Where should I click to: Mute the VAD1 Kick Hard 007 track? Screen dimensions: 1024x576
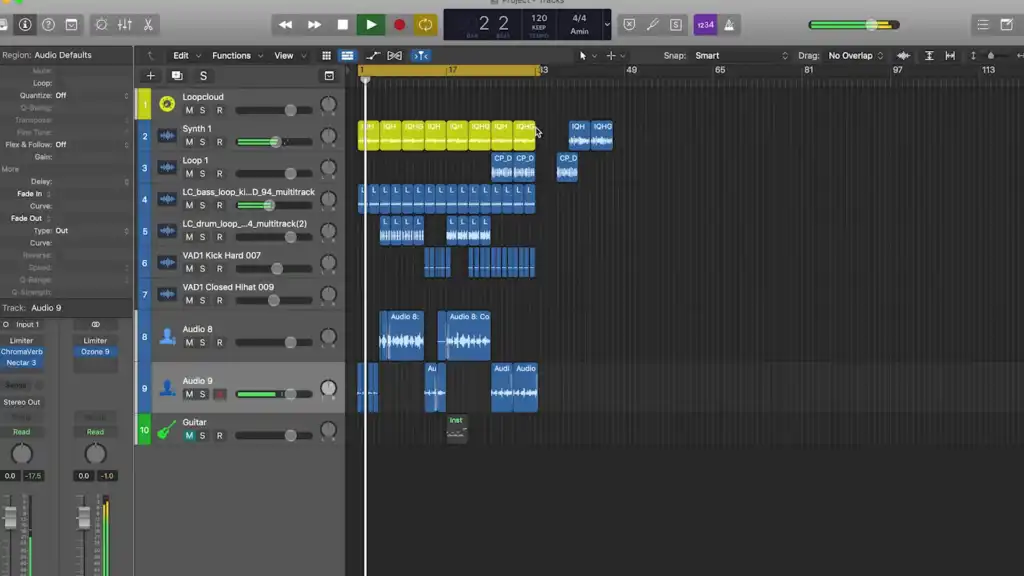click(189, 268)
